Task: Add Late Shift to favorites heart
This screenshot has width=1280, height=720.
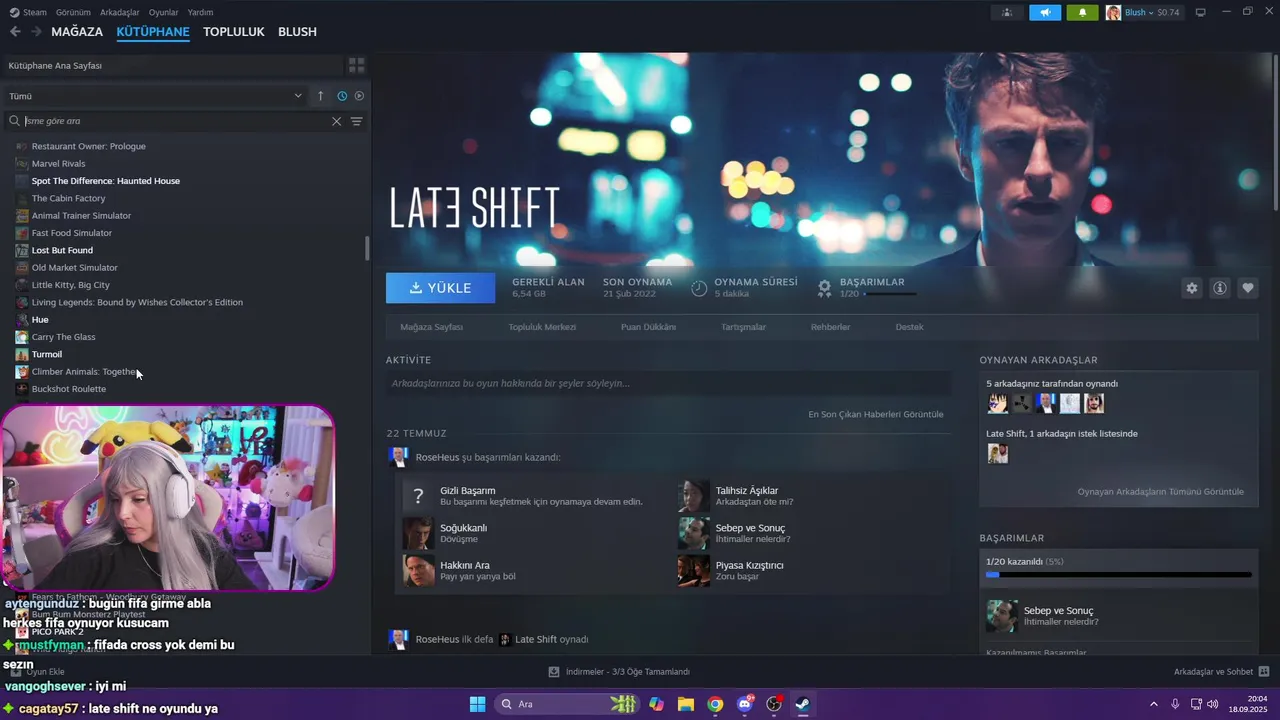Action: [x=1248, y=288]
